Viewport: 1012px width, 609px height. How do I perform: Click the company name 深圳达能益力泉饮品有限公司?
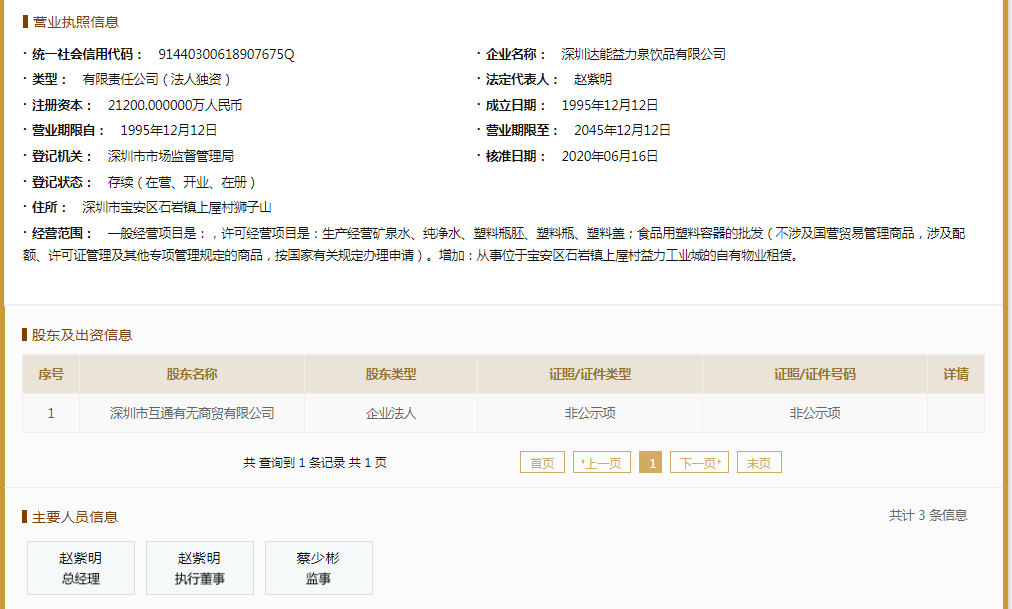click(643, 54)
